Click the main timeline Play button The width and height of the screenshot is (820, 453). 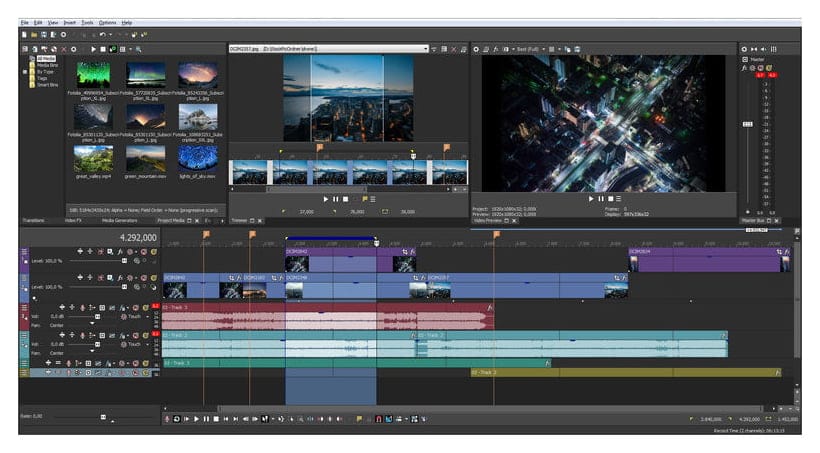coord(197,419)
